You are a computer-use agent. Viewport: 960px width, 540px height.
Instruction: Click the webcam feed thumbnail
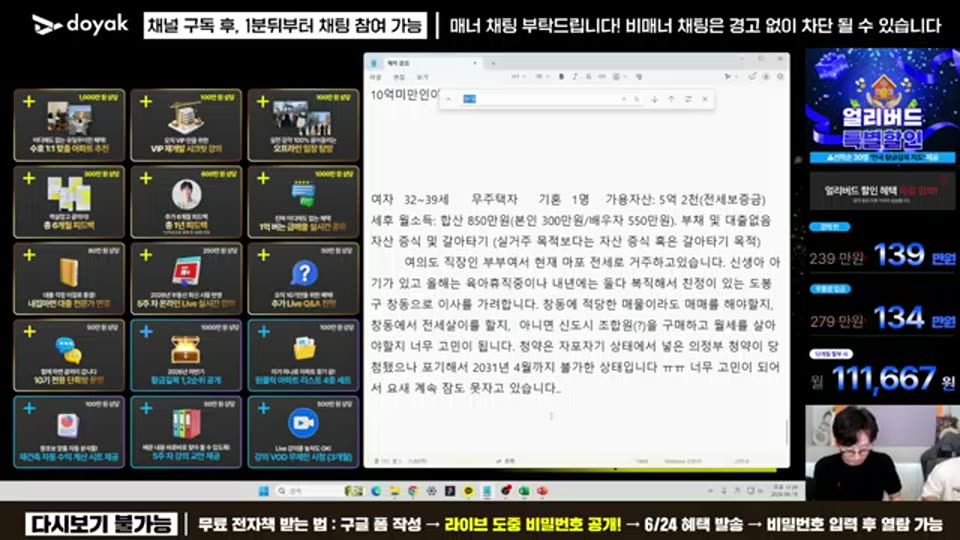(x=882, y=453)
